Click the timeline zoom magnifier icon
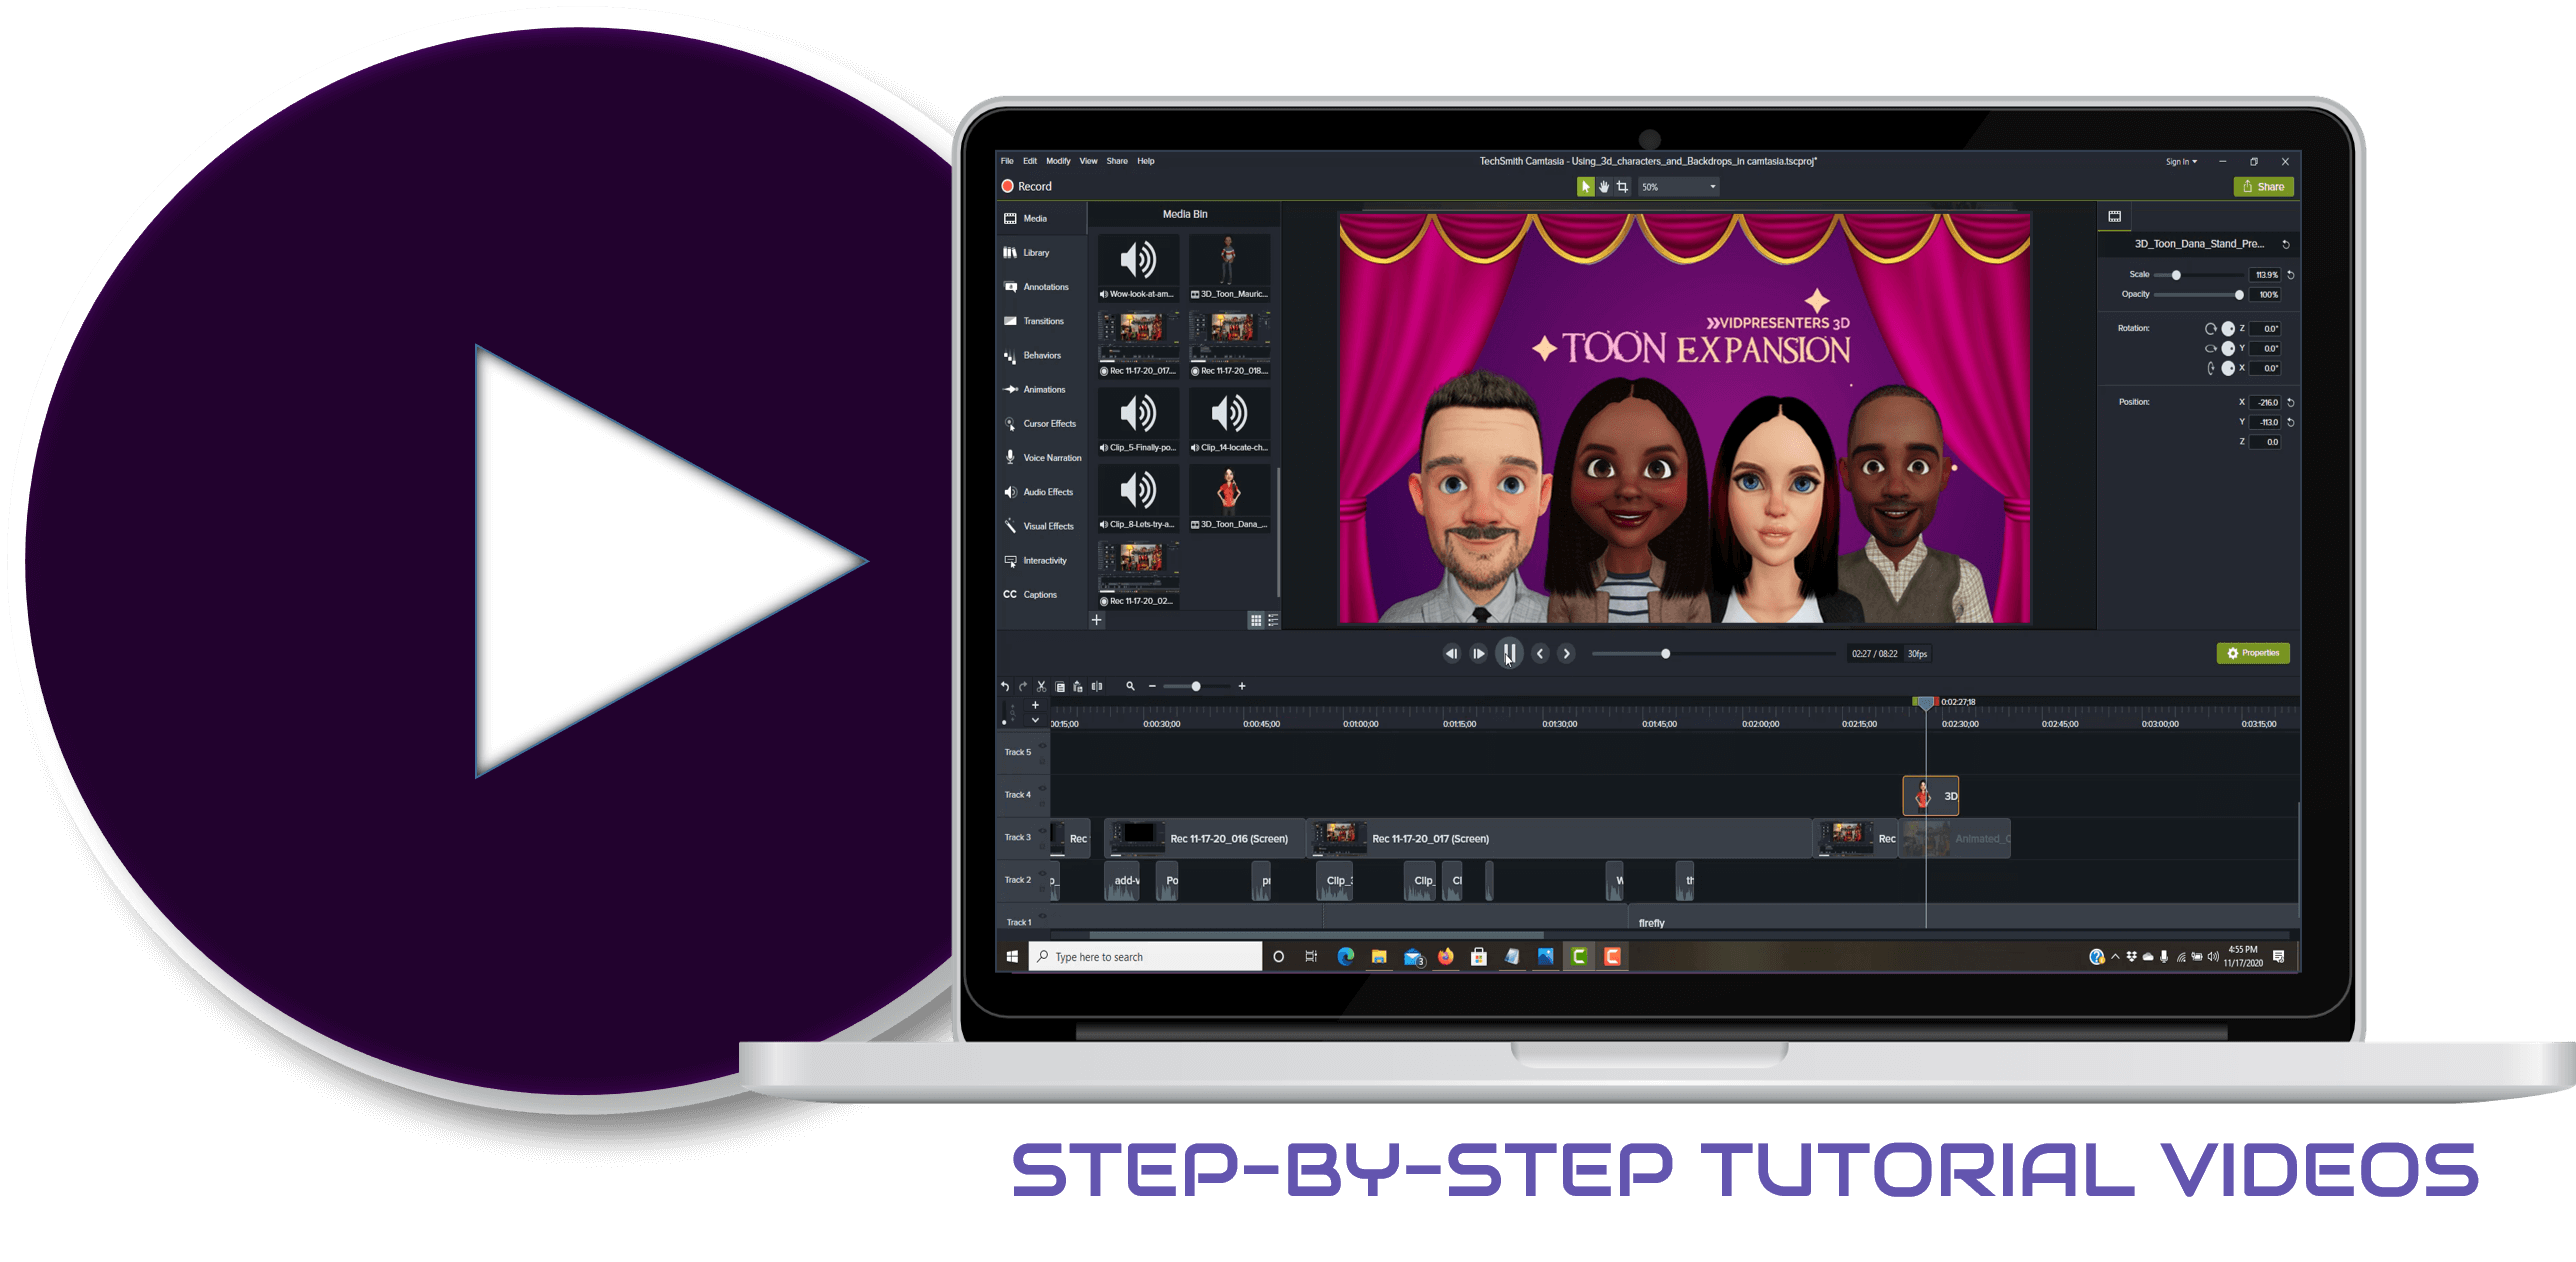This screenshot has height=1262, width=2576. click(1130, 686)
